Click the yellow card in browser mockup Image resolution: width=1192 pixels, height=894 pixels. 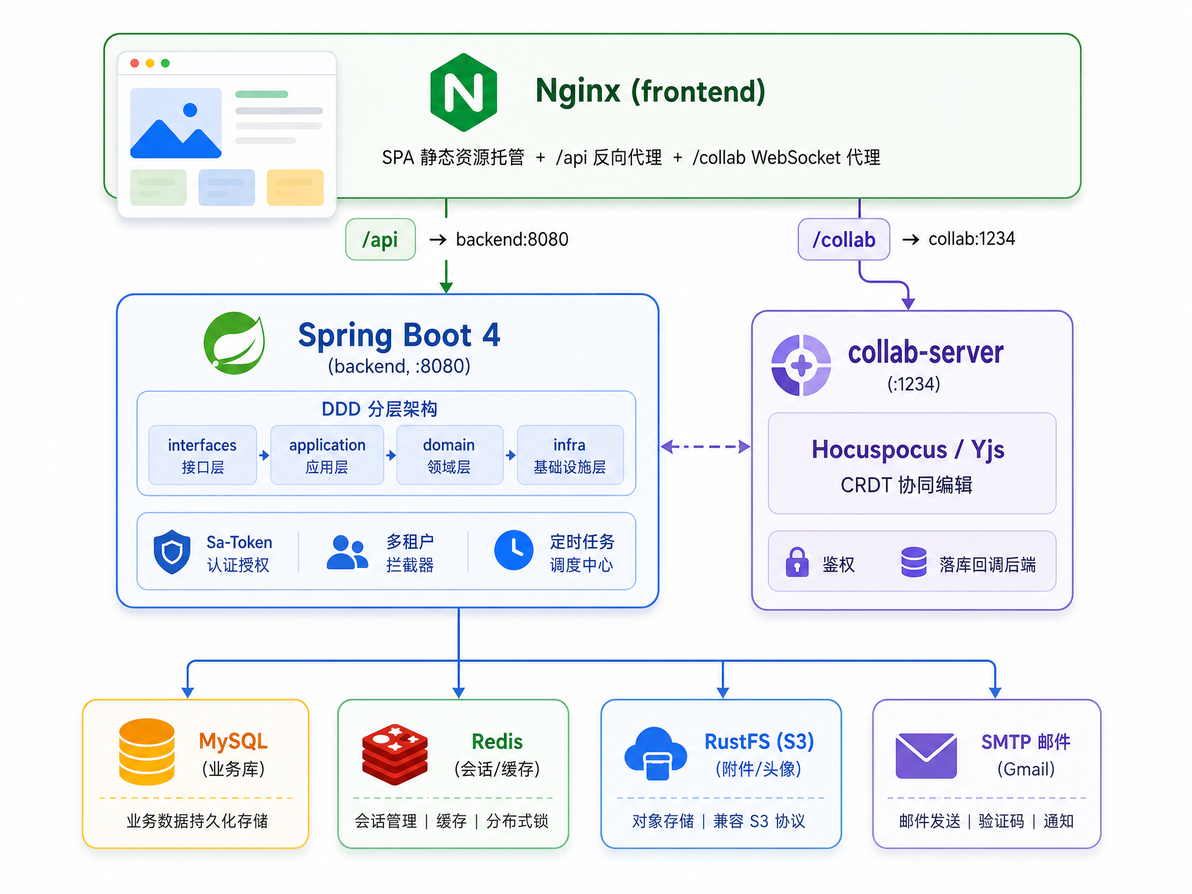pos(295,188)
